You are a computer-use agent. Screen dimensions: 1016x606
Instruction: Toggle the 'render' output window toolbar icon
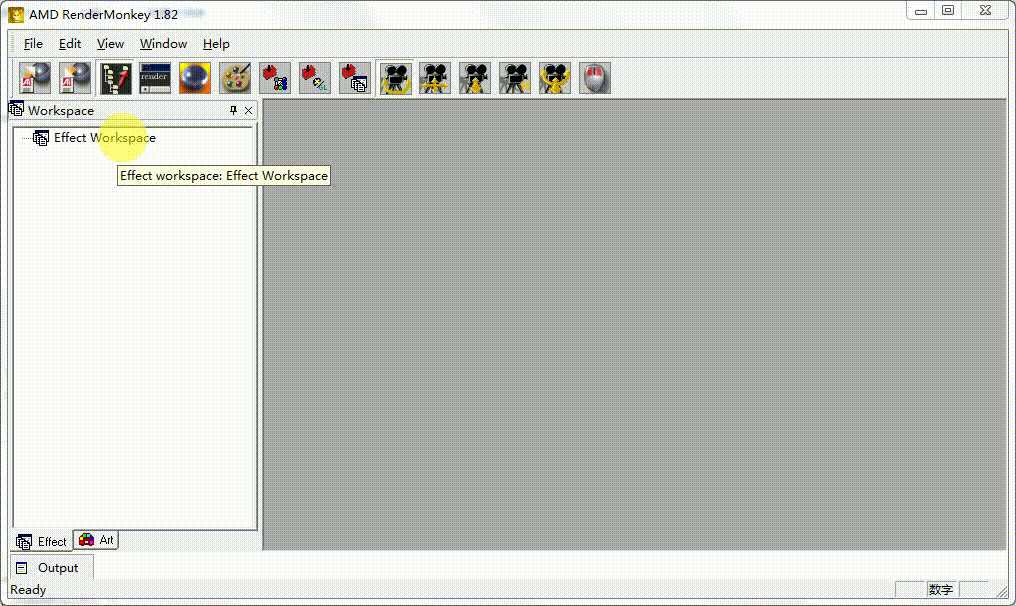point(155,78)
